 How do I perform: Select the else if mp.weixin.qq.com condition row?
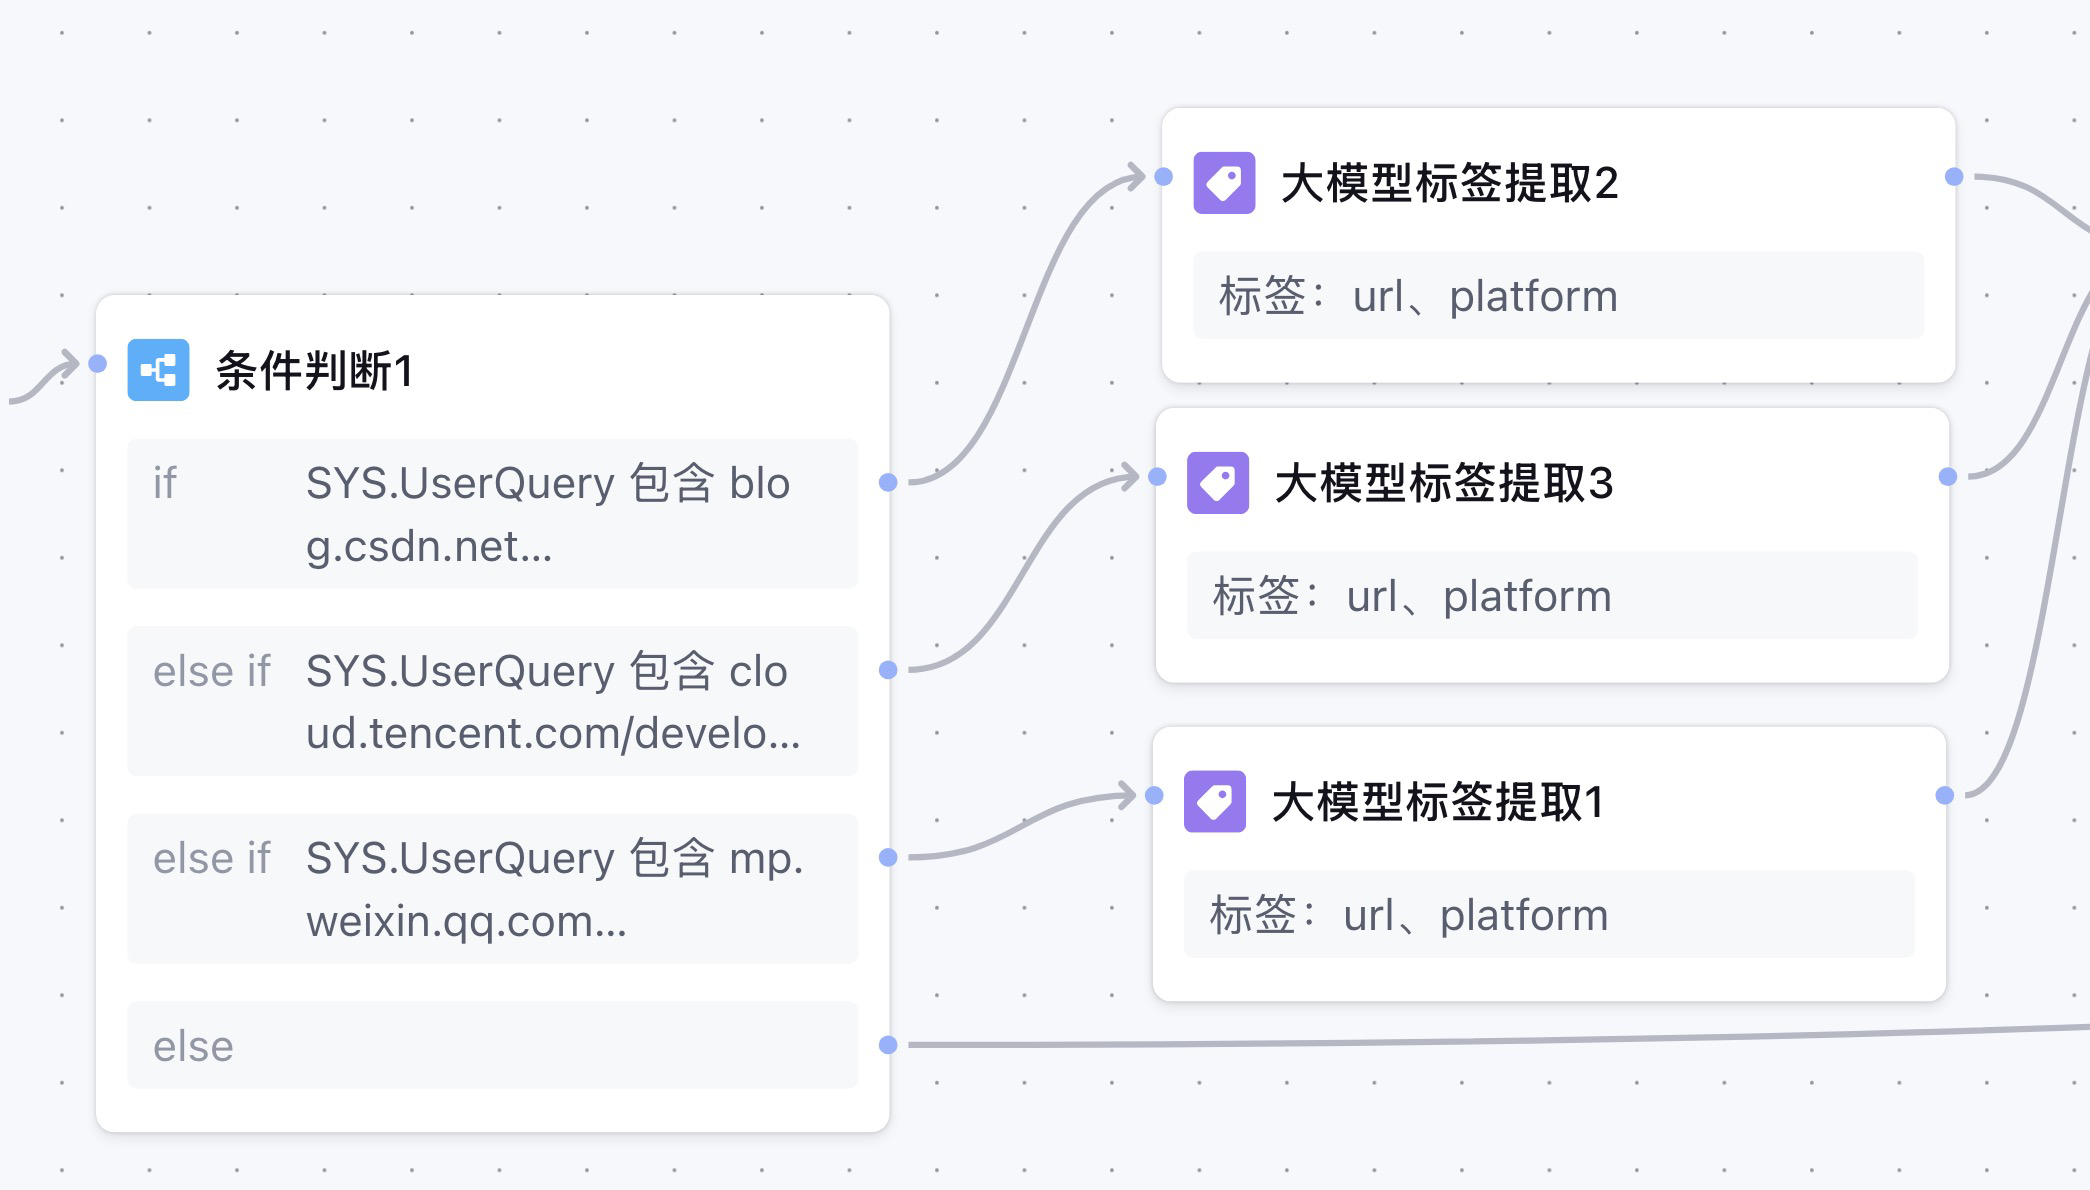click(x=492, y=889)
